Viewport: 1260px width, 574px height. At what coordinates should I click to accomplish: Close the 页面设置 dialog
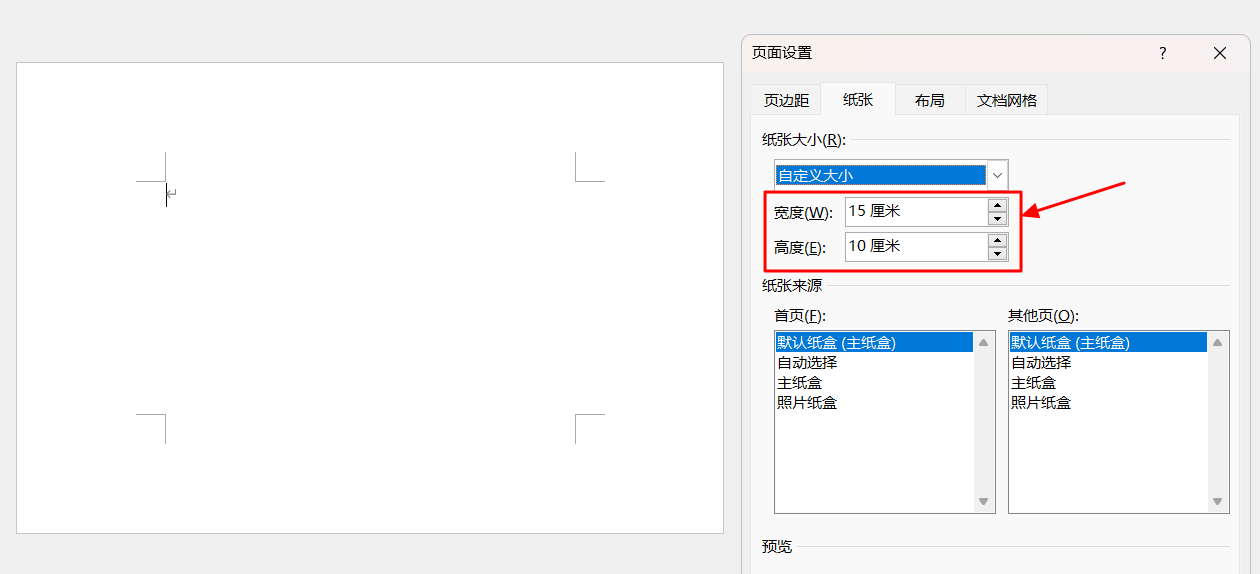point(1220,53)
